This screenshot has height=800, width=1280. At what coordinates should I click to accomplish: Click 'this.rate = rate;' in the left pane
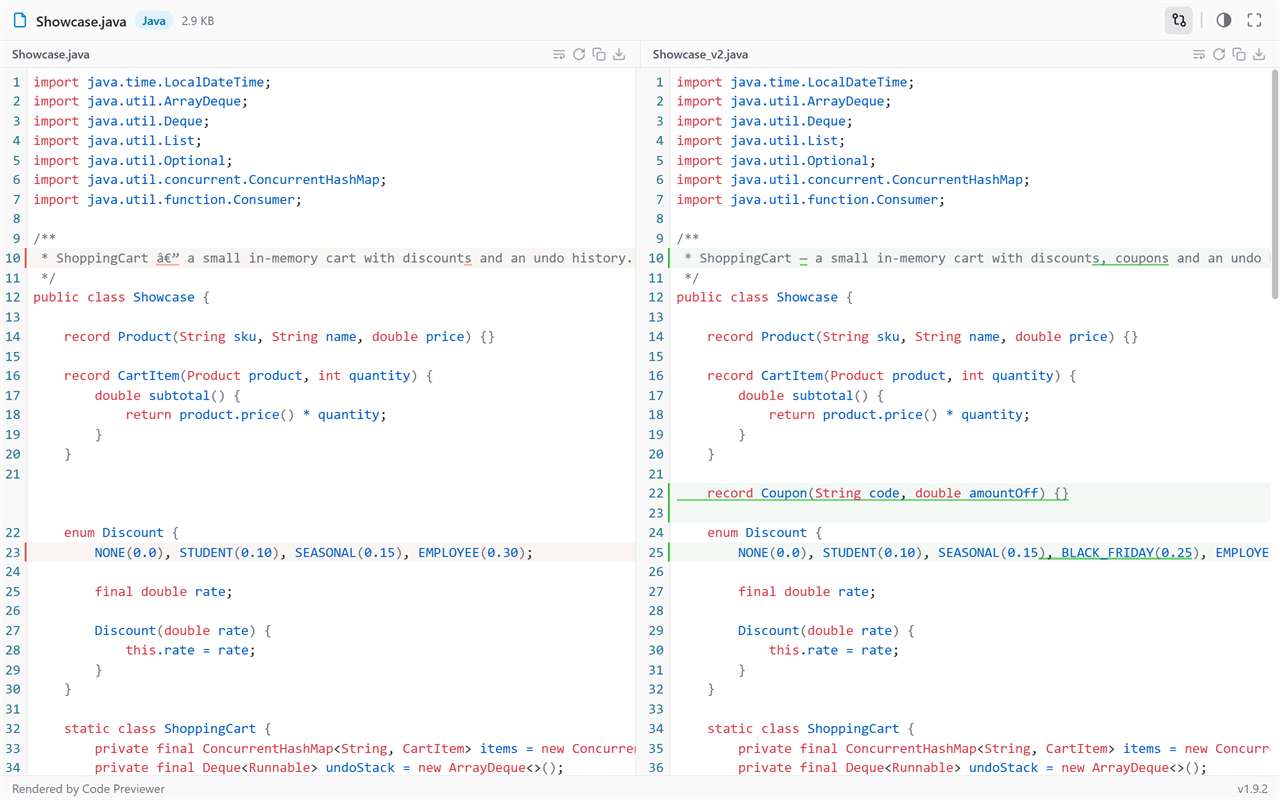(191, 650)
